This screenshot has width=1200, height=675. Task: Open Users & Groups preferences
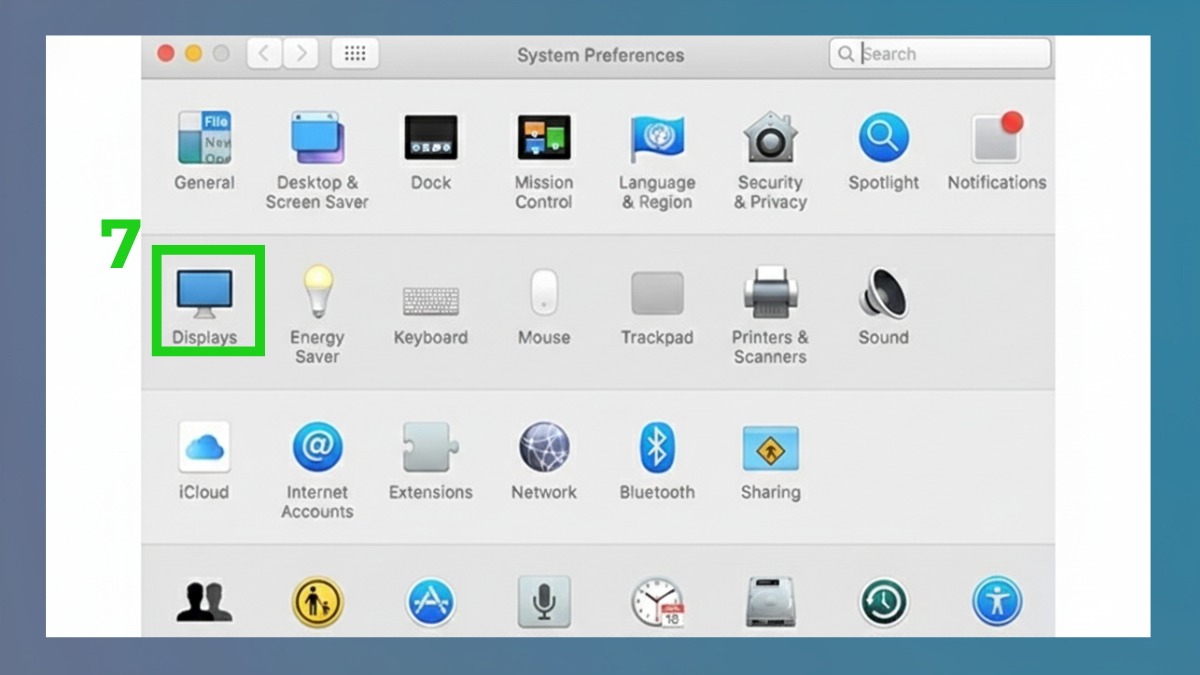[204, 601]
